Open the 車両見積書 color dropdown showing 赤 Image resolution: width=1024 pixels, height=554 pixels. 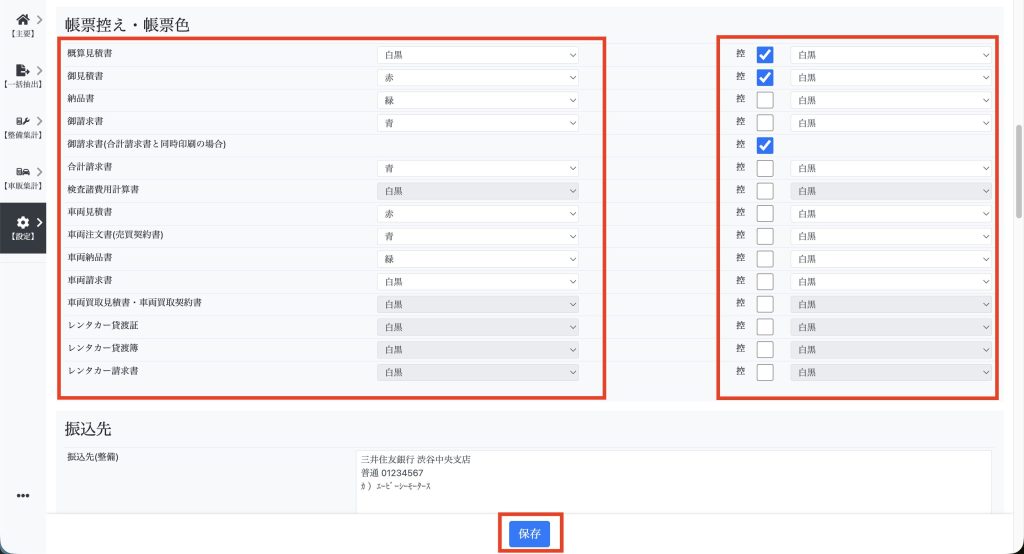479,214
